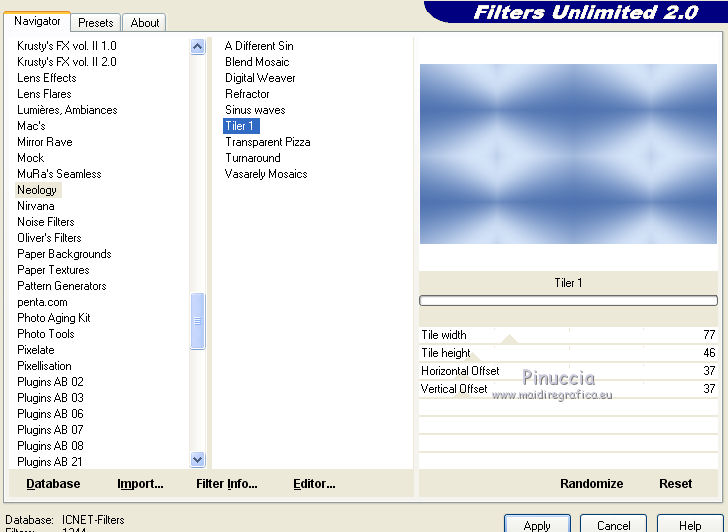728x532 pixels.
Task: Choose the Transparent Pizza filter
Action: [267, 142]
